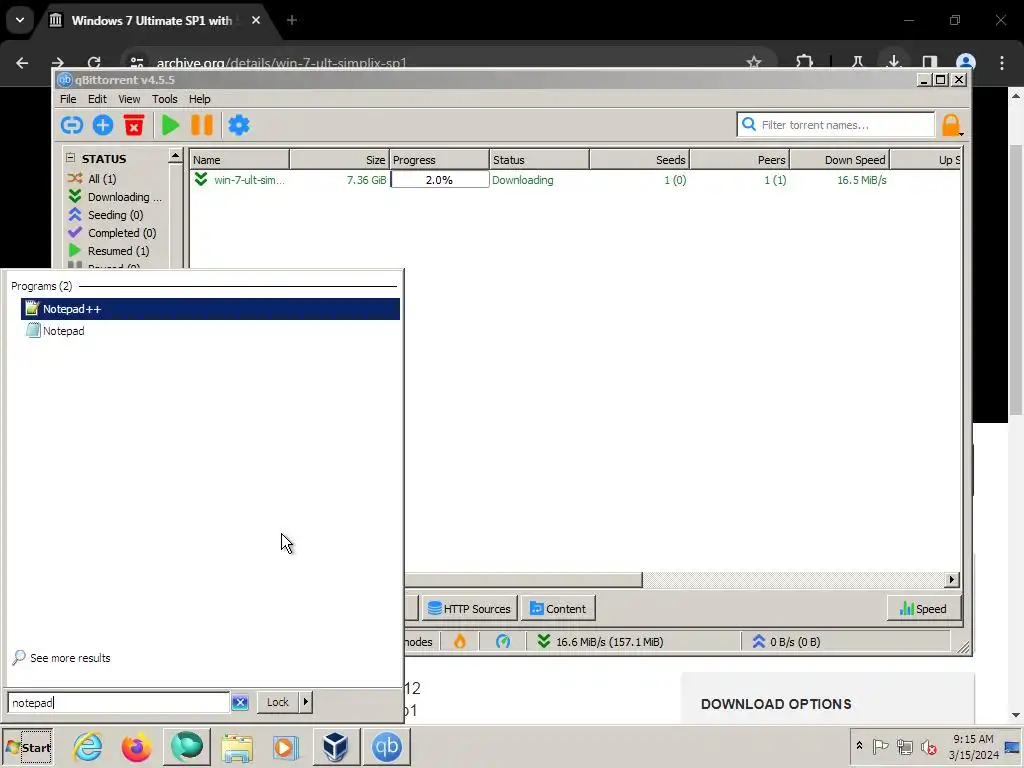Click Add torrent file plus icon
1024x768 pixels.
click(103, 125)
